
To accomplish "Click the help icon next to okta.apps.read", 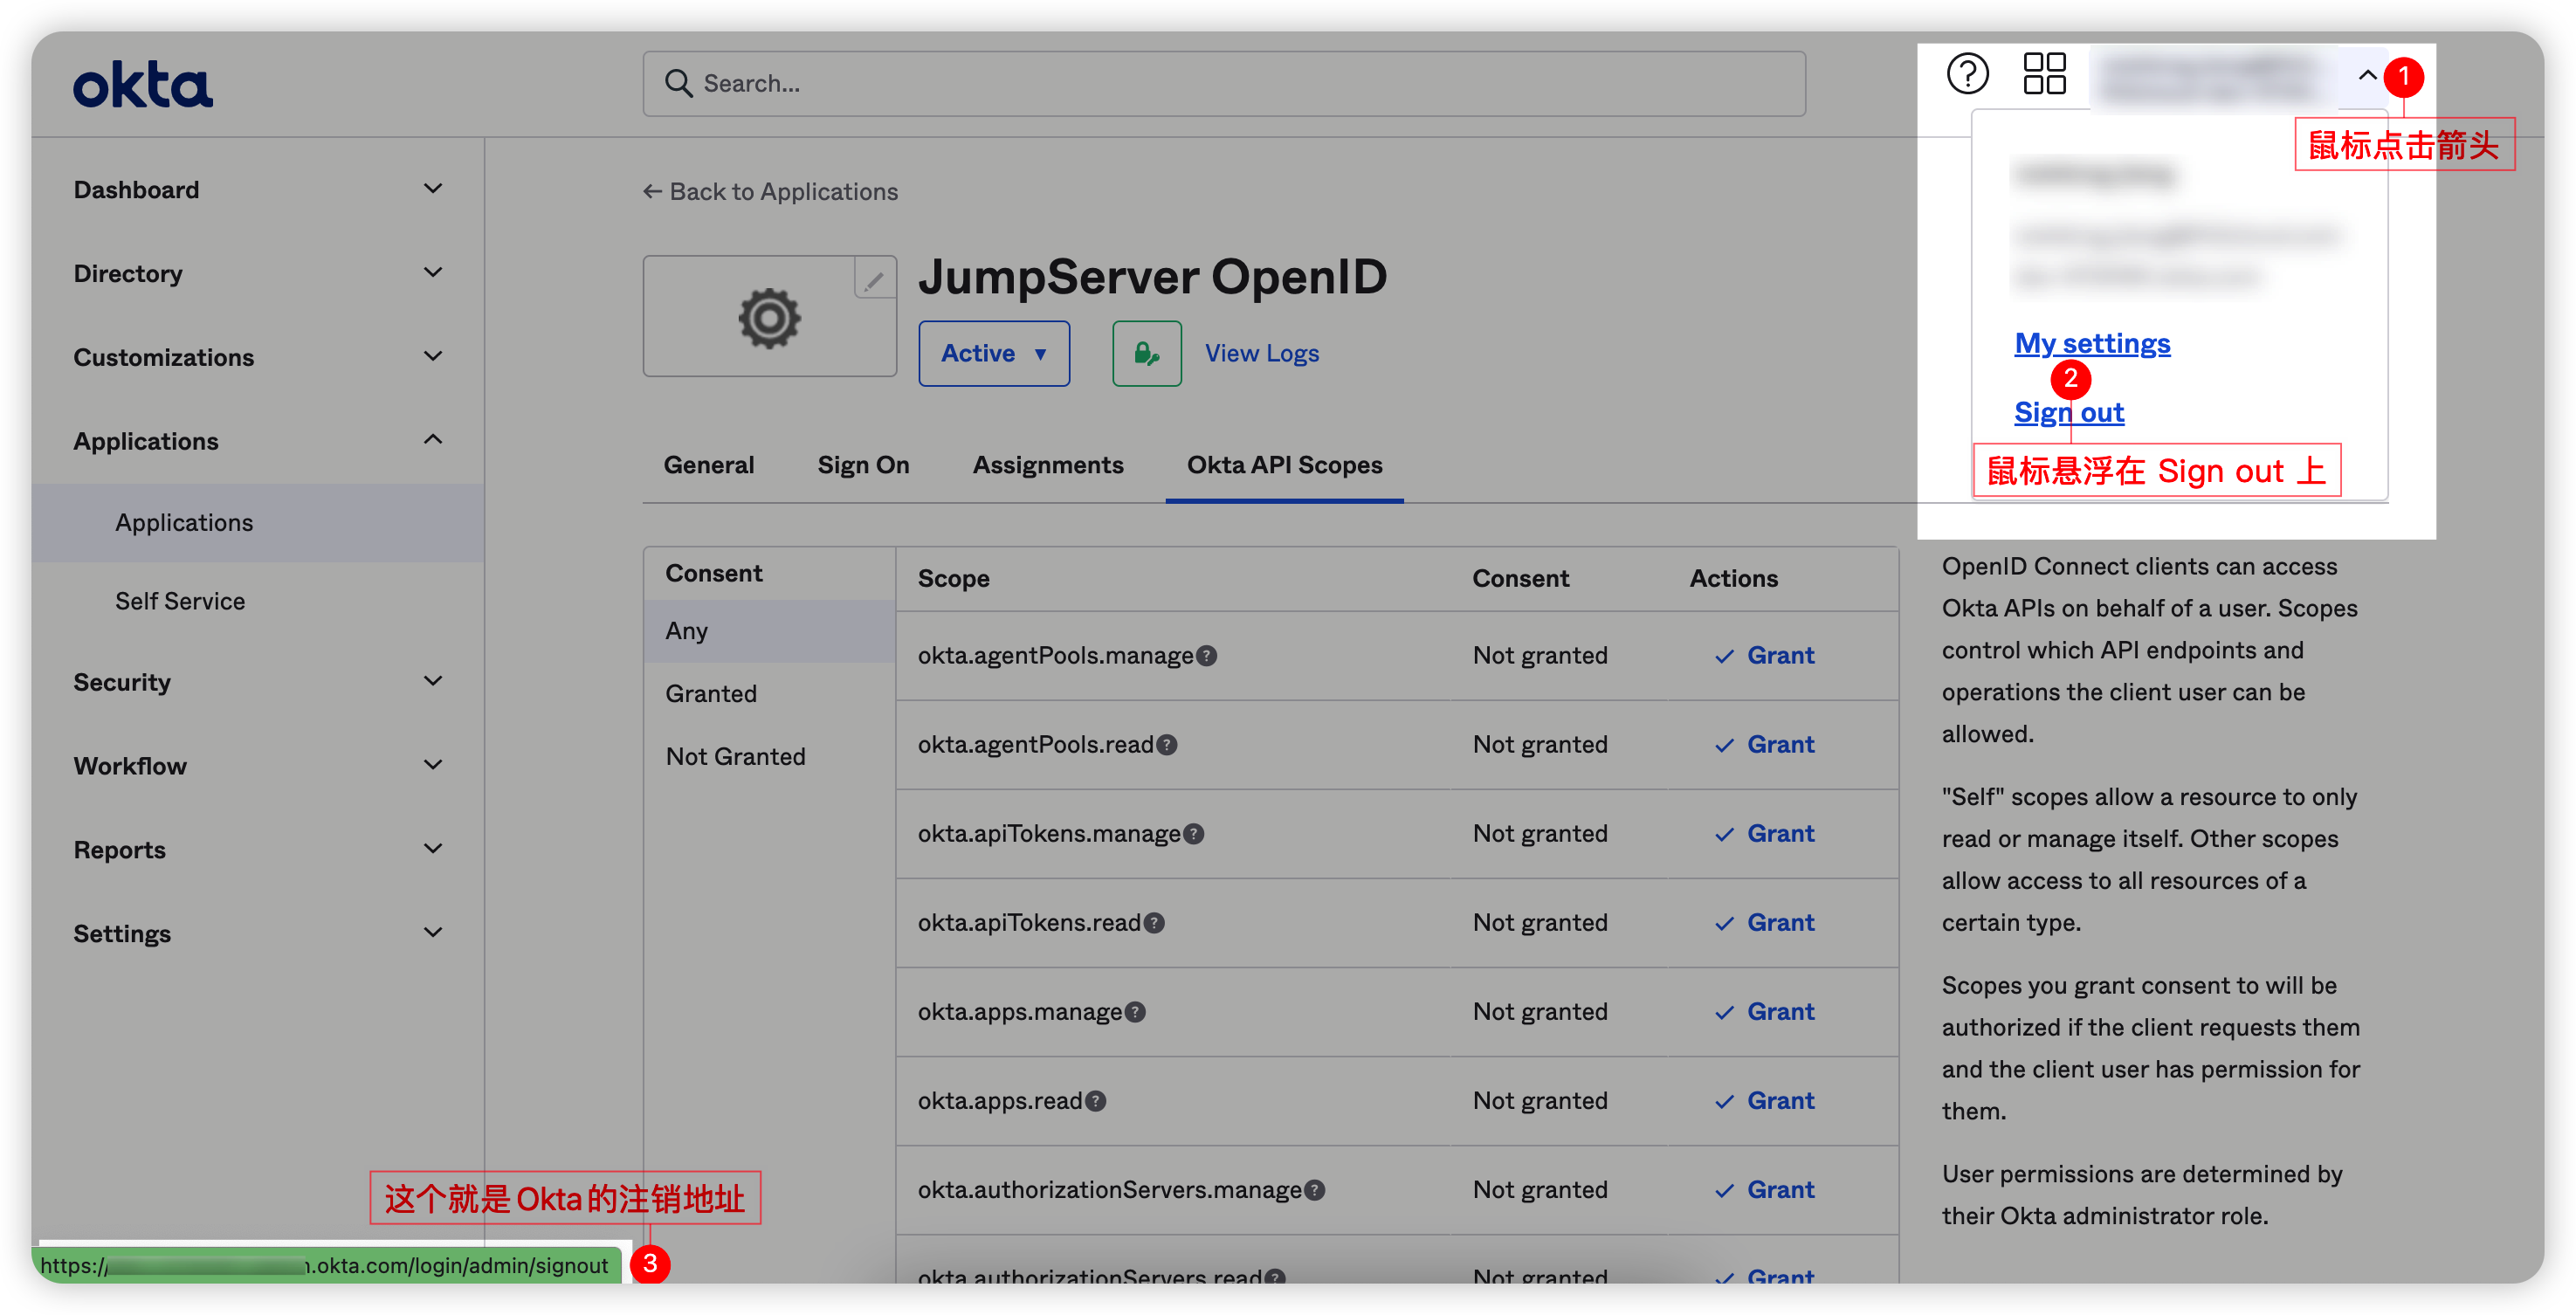I will (1096, 1101).
